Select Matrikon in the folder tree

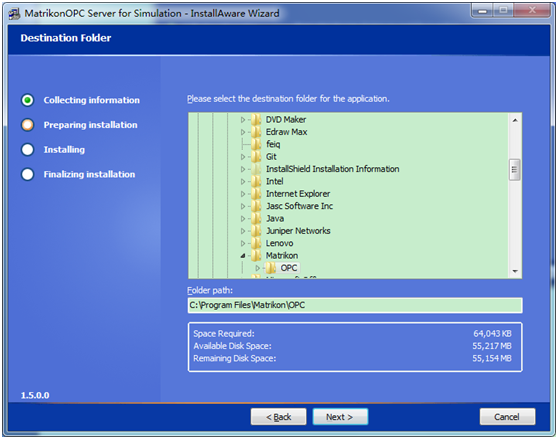(x=282, y=255)
